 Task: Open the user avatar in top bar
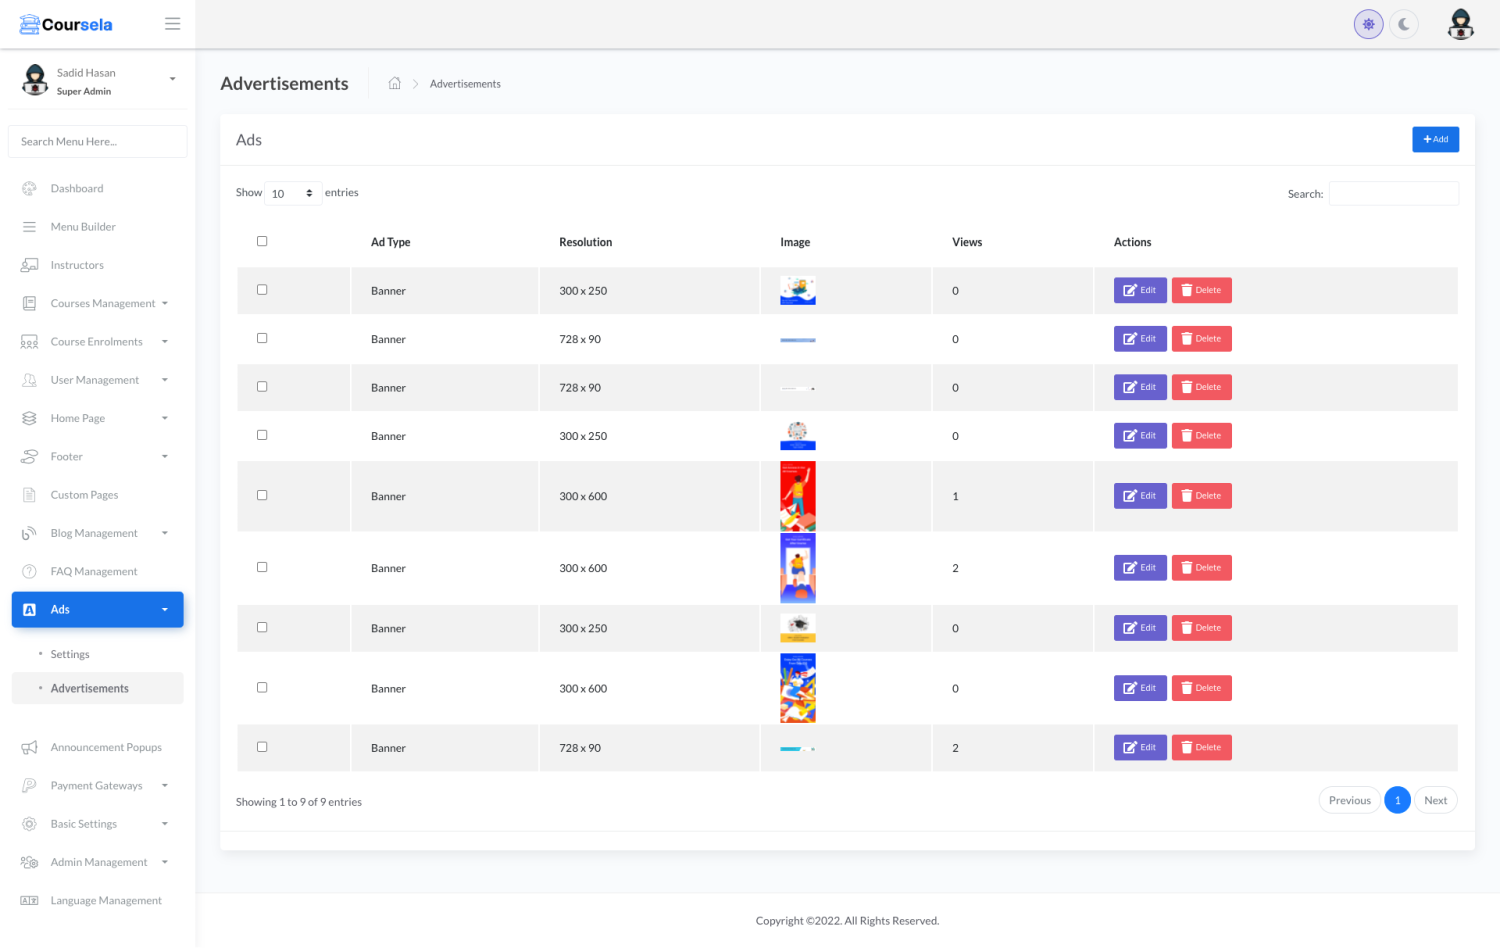(1460, 24)
